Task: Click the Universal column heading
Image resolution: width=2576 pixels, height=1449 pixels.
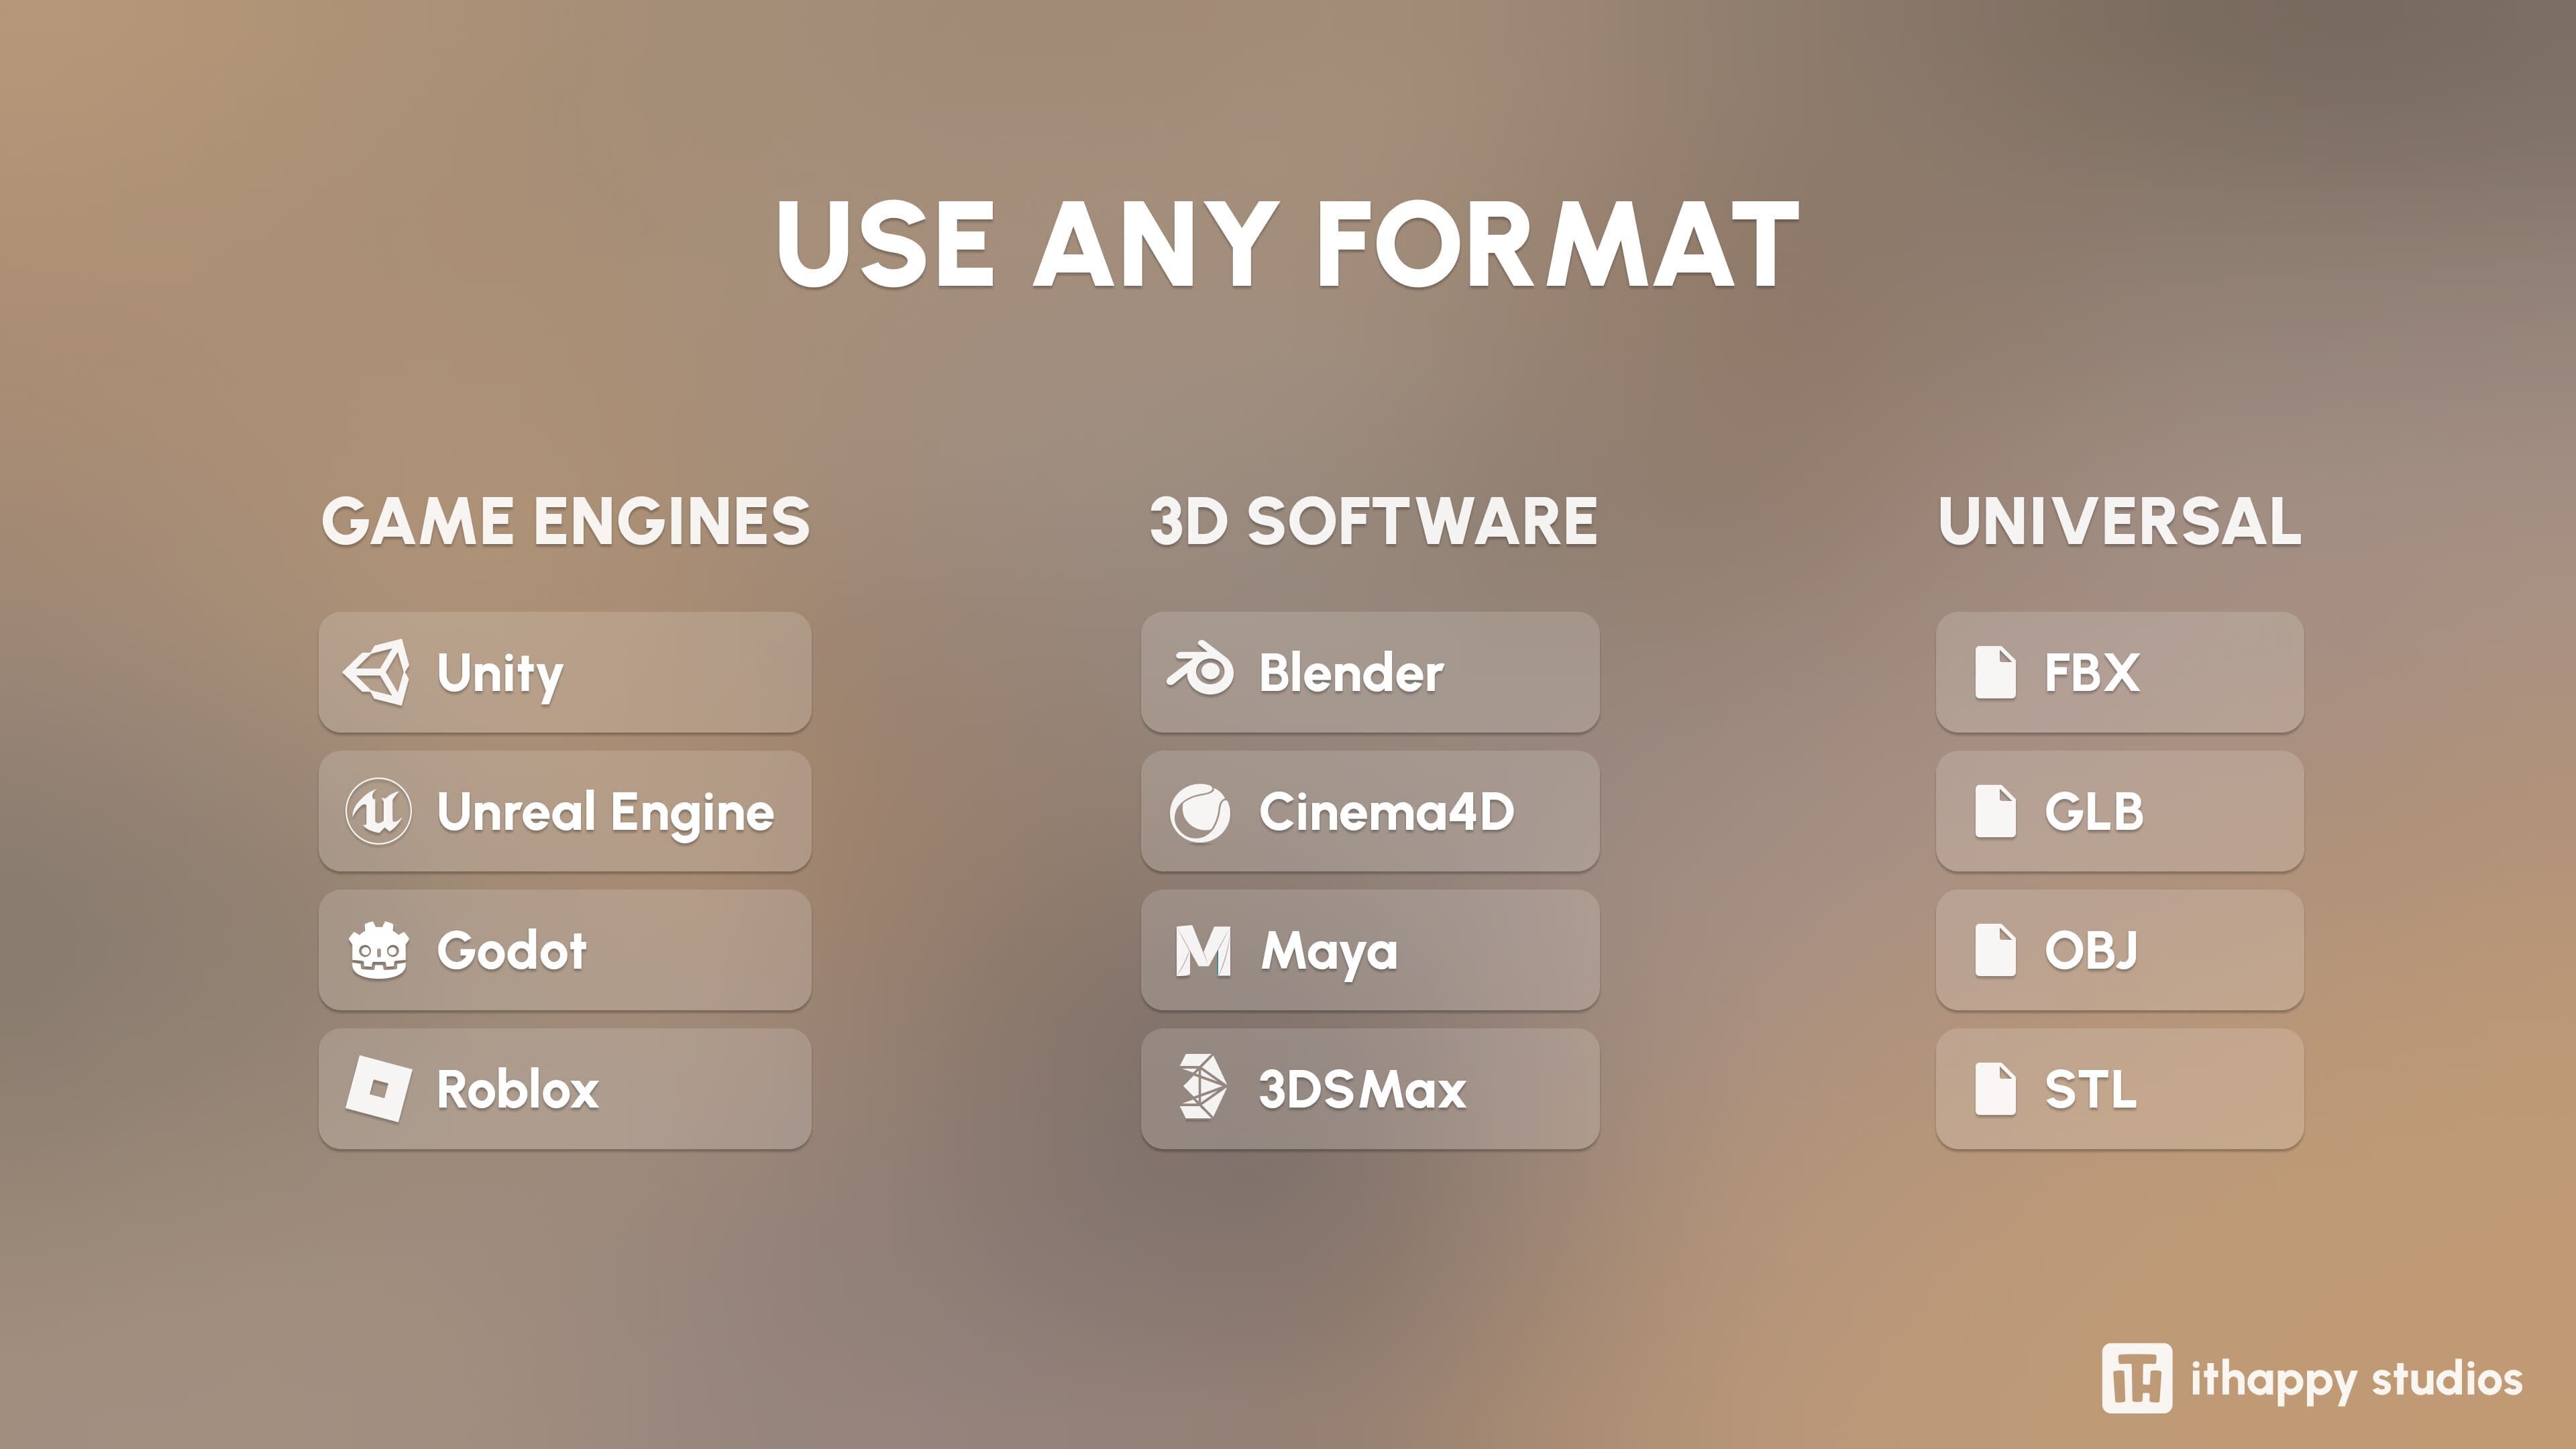Action: [x=2119, y=521]
